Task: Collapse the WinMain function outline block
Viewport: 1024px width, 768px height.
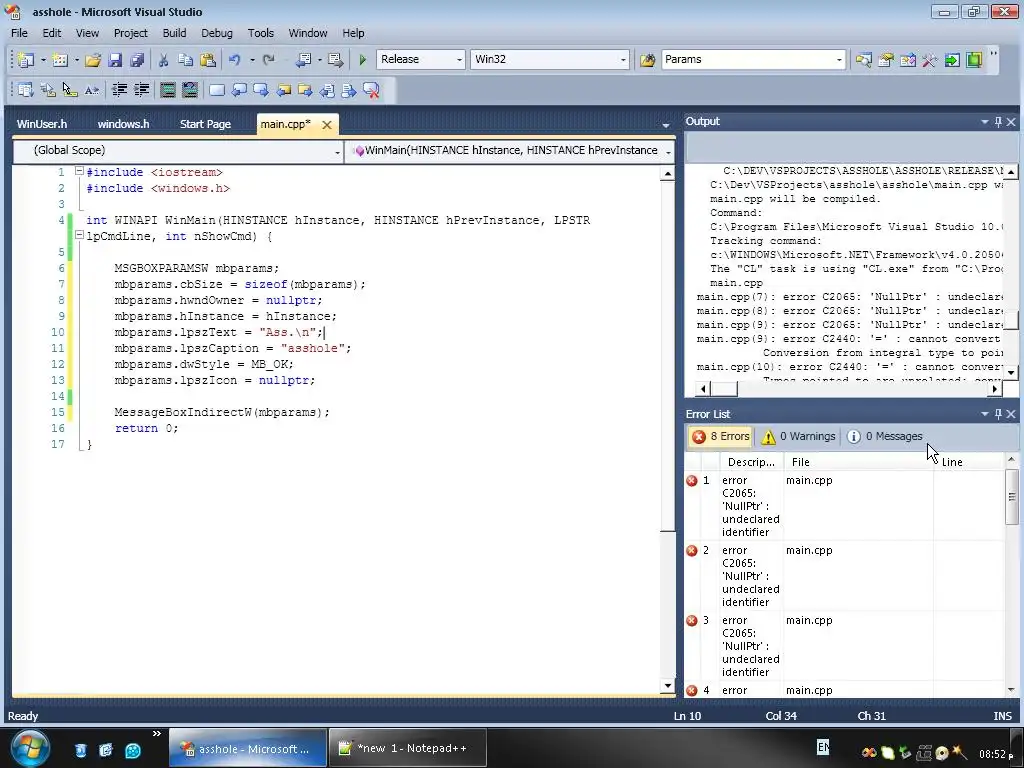Action: [x=79, y=235]
